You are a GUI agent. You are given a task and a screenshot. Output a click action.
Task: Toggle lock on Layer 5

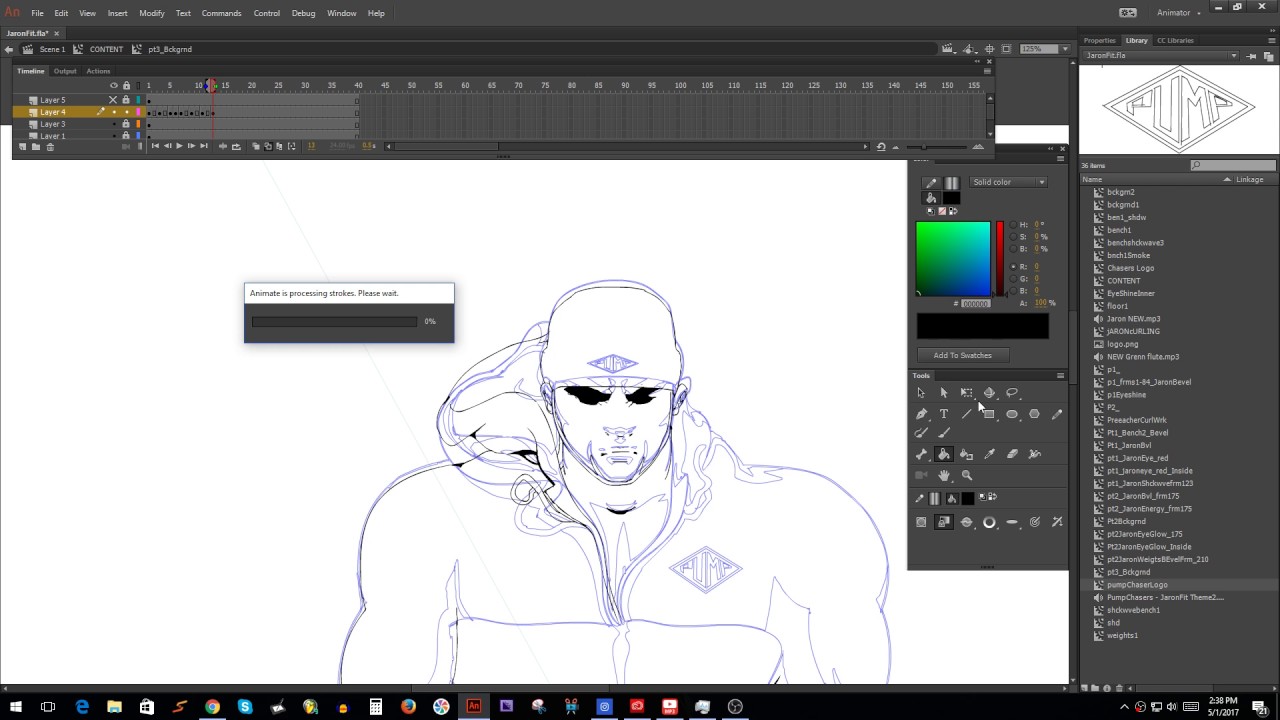126,100
